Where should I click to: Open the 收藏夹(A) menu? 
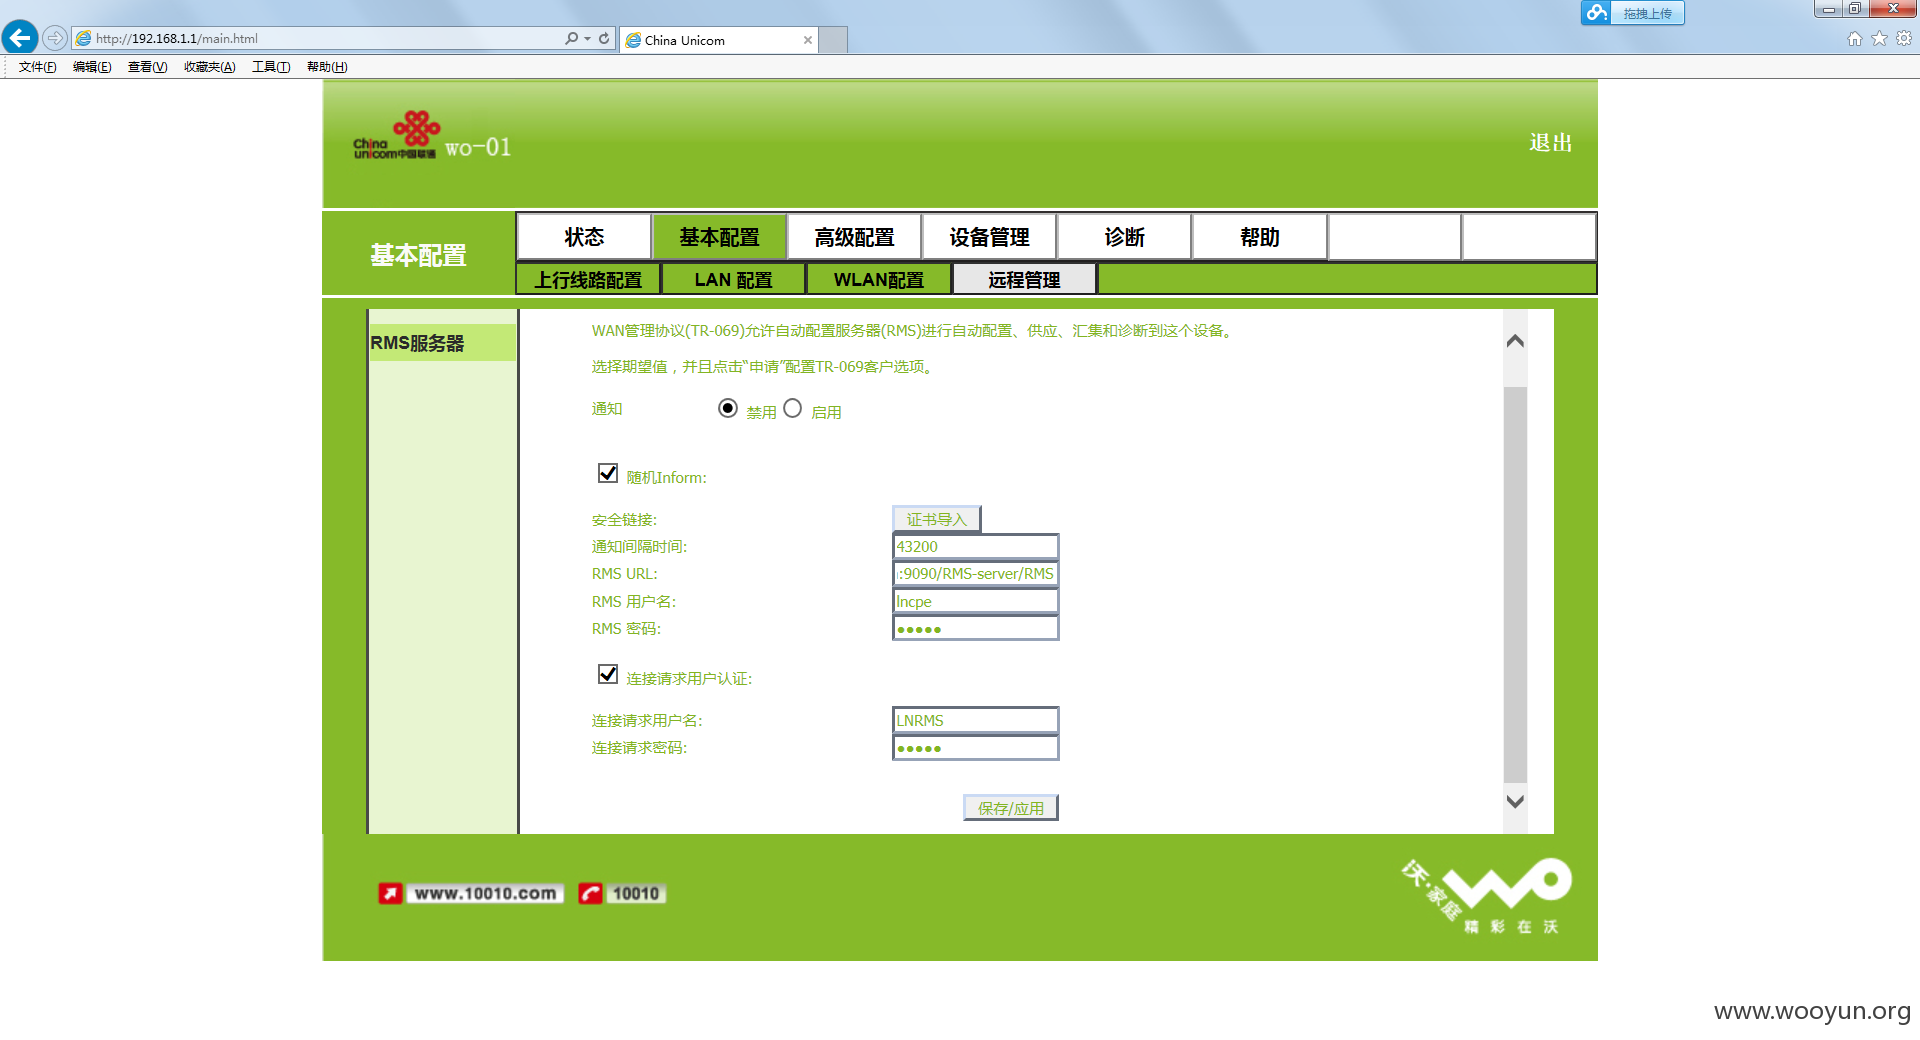click(209, 67)
